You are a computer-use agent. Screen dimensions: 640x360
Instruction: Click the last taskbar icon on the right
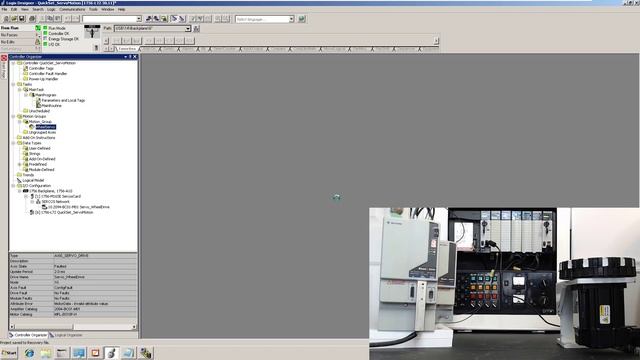click(x=145, y=353)
